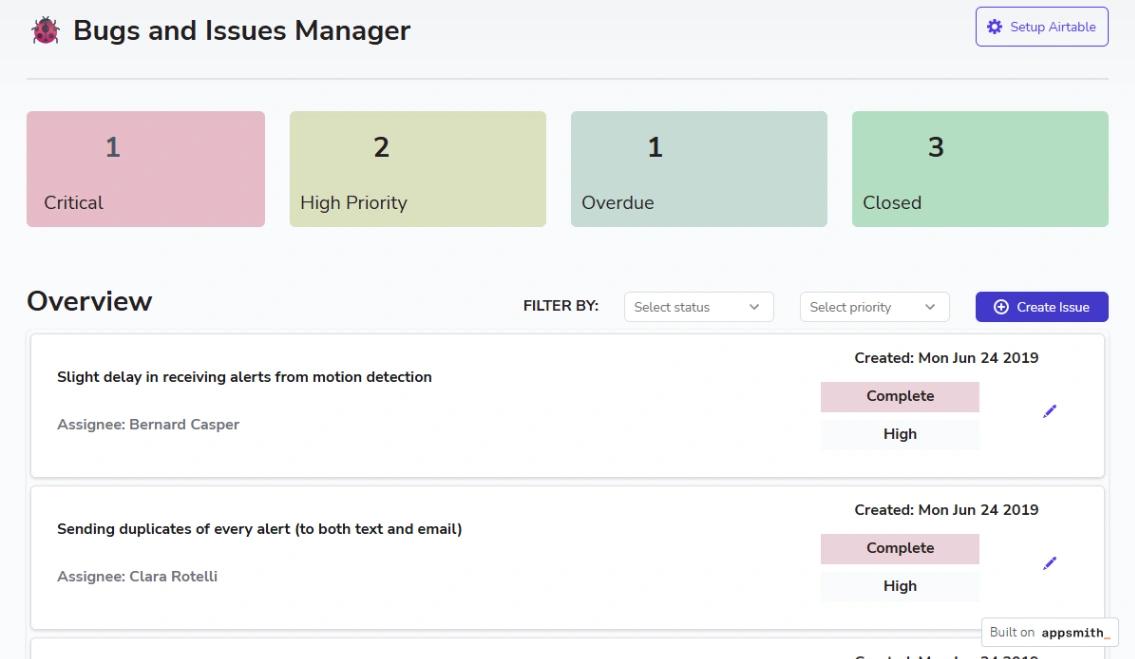The image size is (1135, 659).
Task: Click Complete status of motion detection issue
Action: point(900,397)
